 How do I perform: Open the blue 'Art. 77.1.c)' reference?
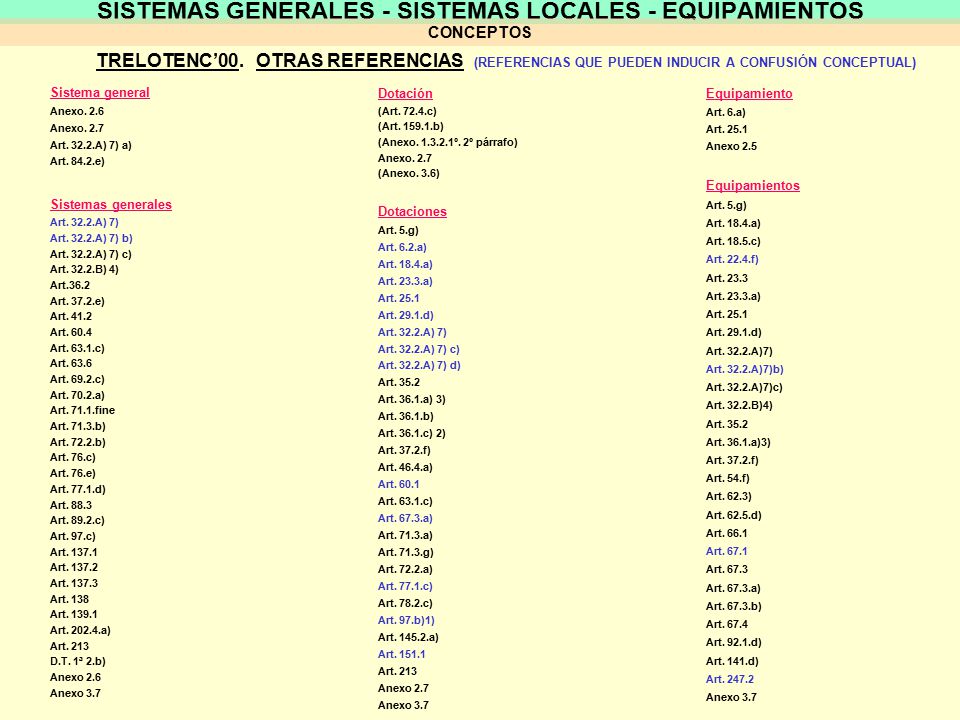405,586
